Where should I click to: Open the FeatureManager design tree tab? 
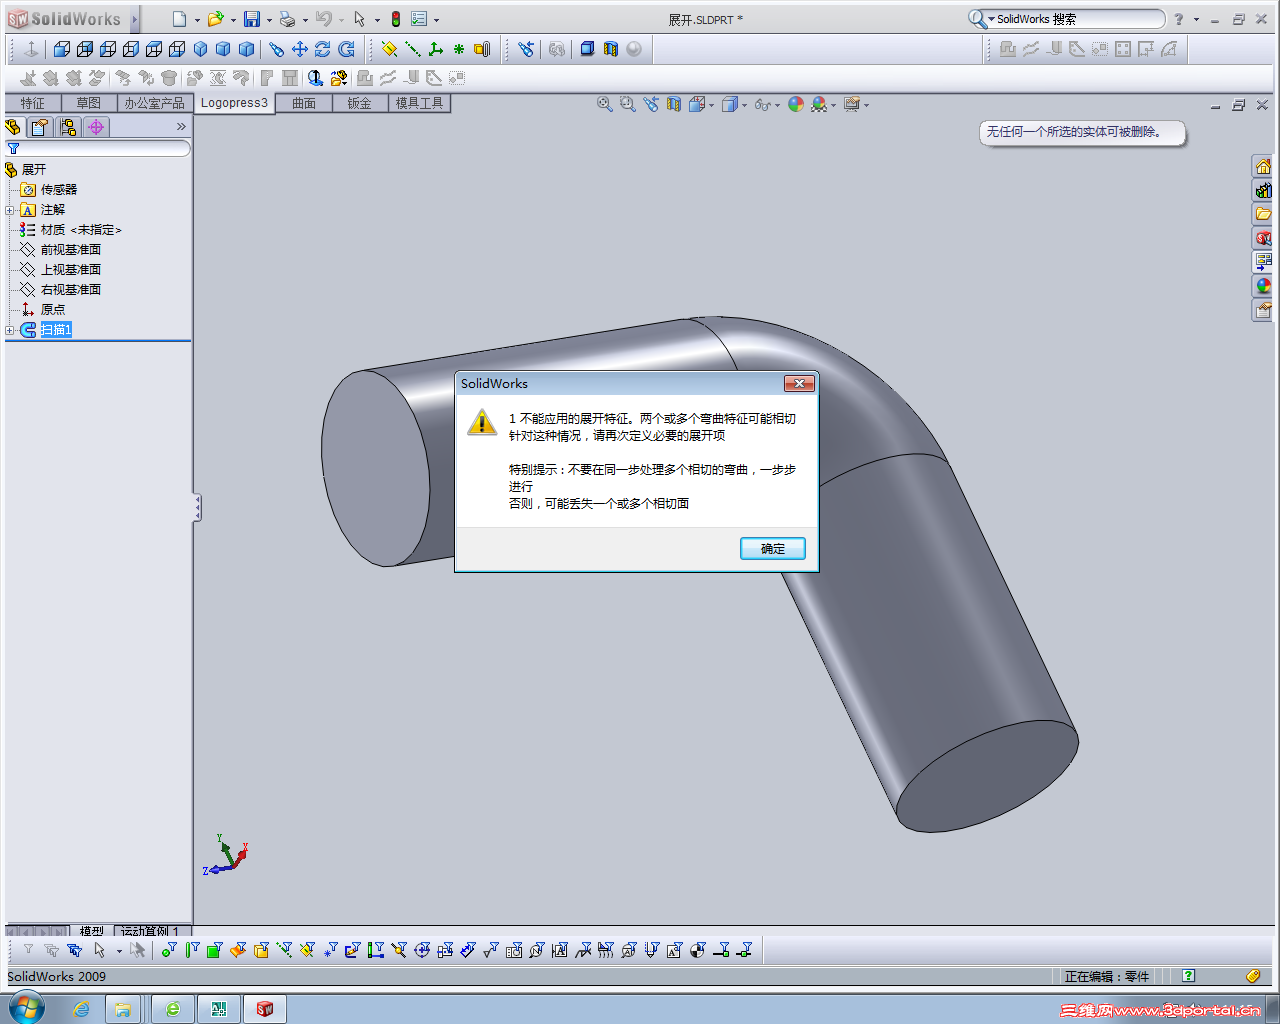click(x=13, y=127)
